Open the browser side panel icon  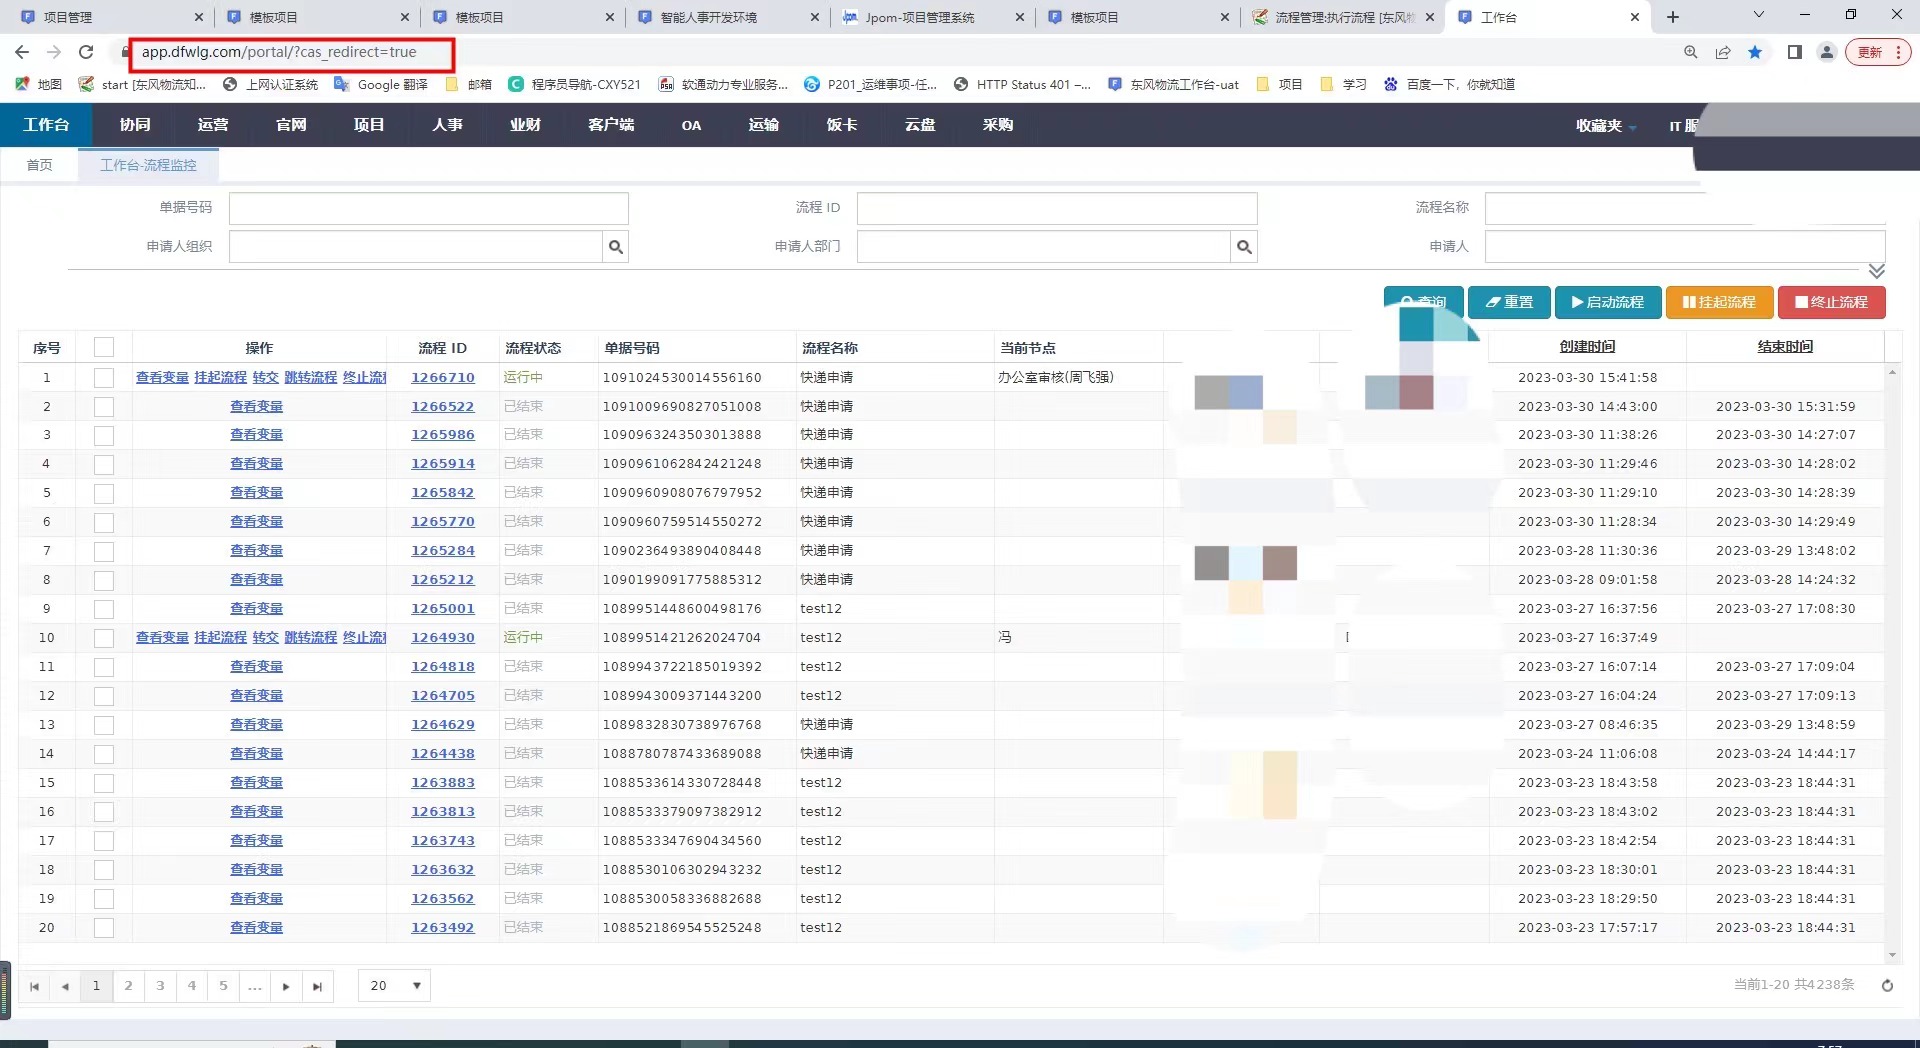pyautogui.click(x=1795, y=52)
